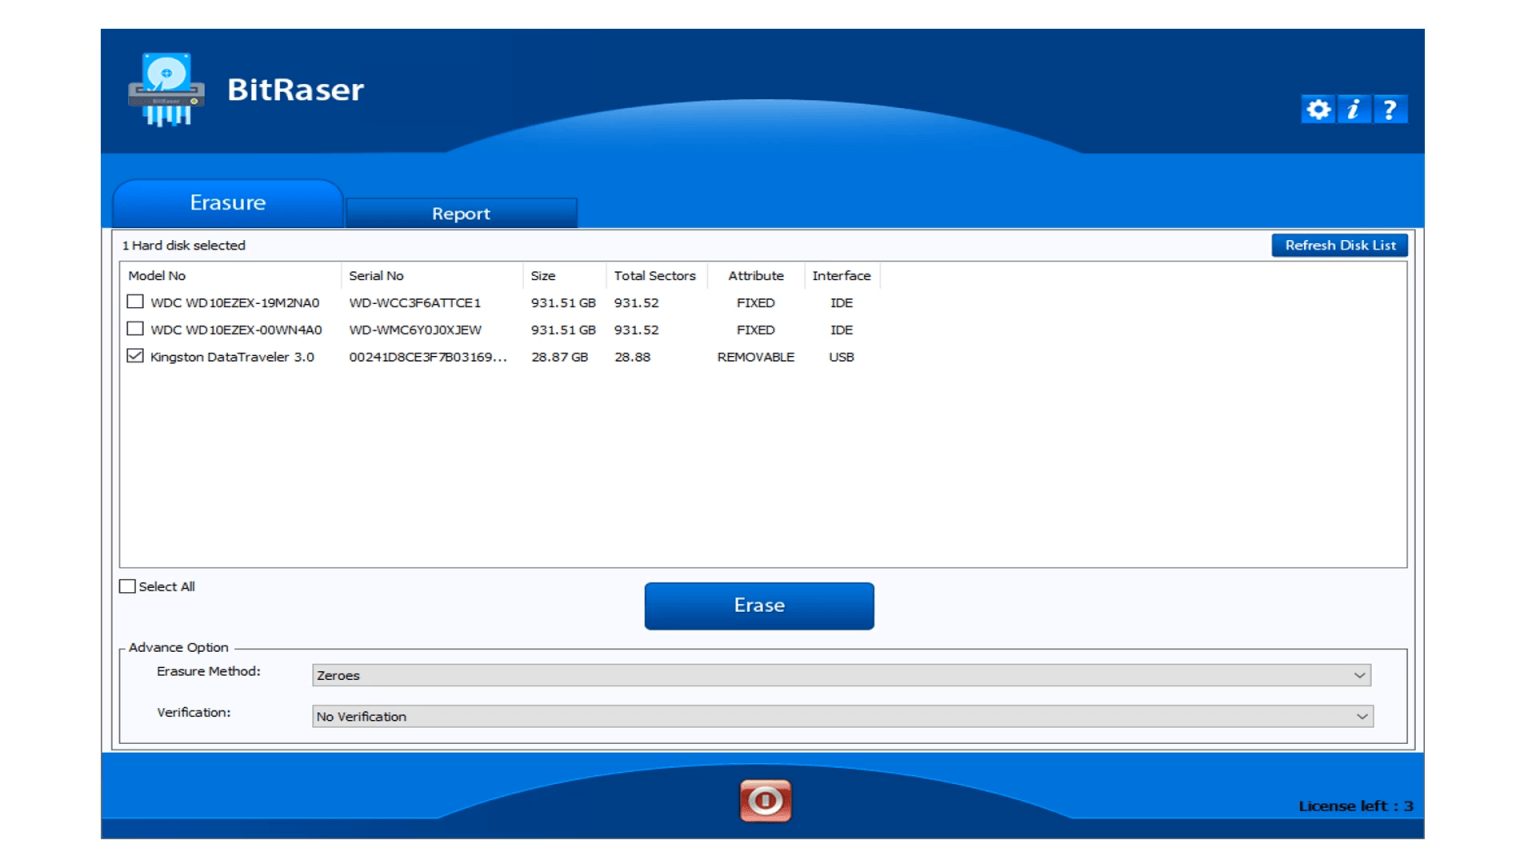Click the info 'i' icon
Viewport: 1536px width, 864px height.
[1353, 109]
